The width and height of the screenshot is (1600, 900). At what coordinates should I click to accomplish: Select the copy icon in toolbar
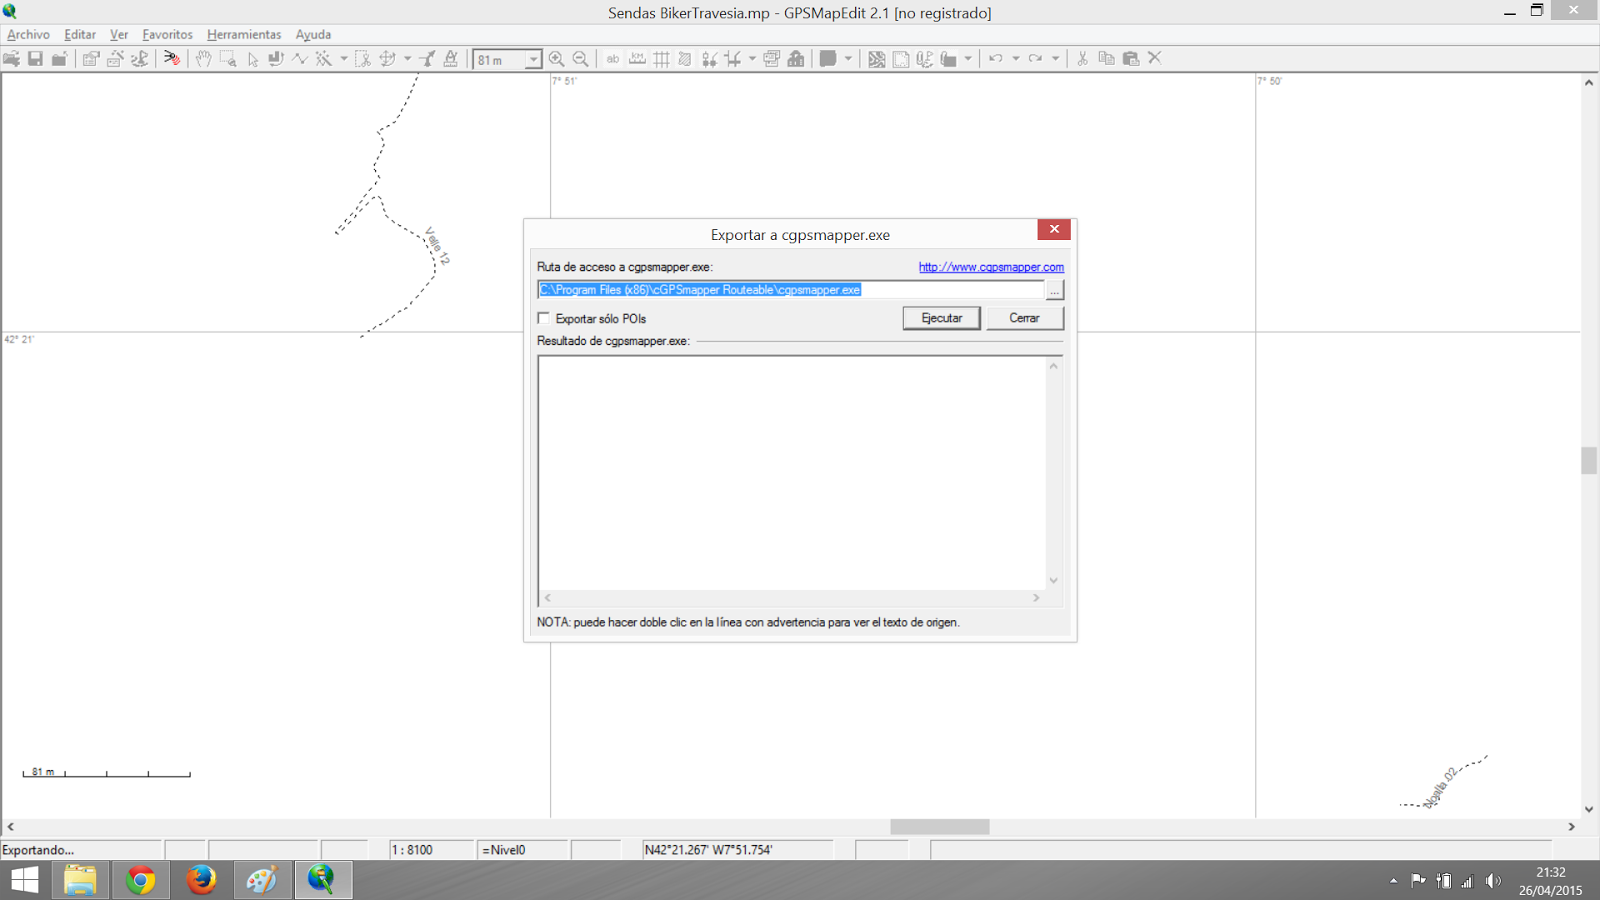(1106, 58)
